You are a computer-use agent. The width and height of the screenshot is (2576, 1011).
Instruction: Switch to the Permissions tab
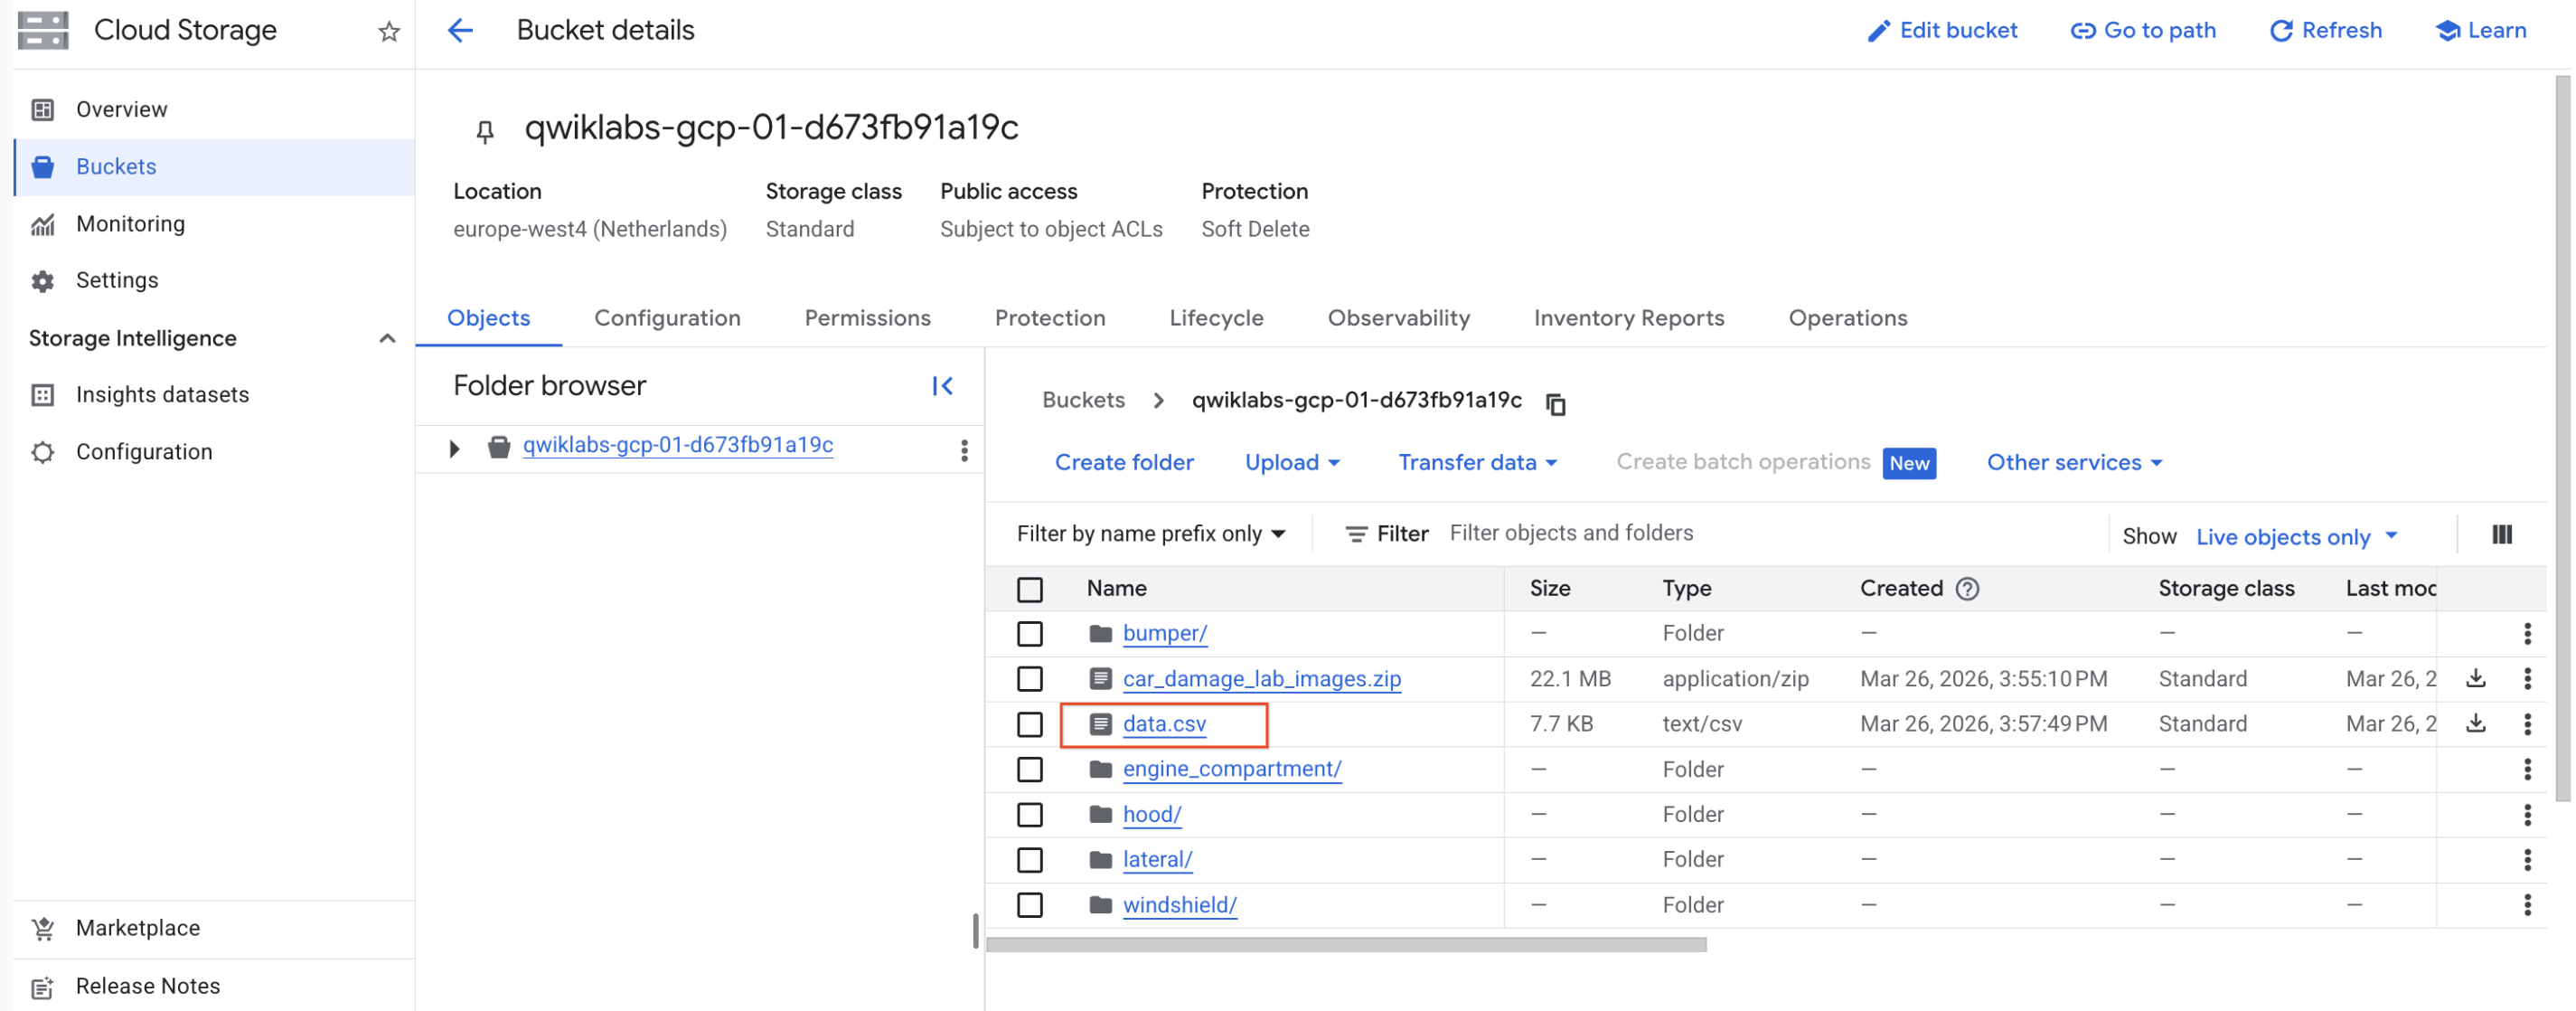866,318
